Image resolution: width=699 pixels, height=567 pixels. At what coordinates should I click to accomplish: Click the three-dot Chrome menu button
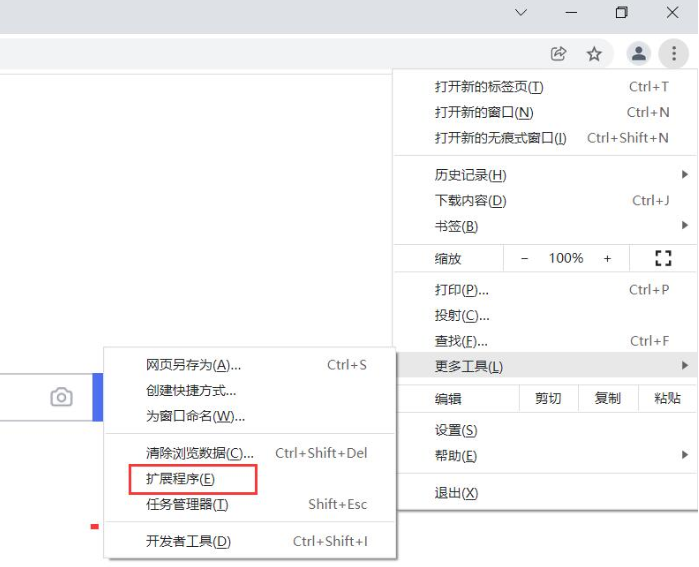(x=674, y=54)
